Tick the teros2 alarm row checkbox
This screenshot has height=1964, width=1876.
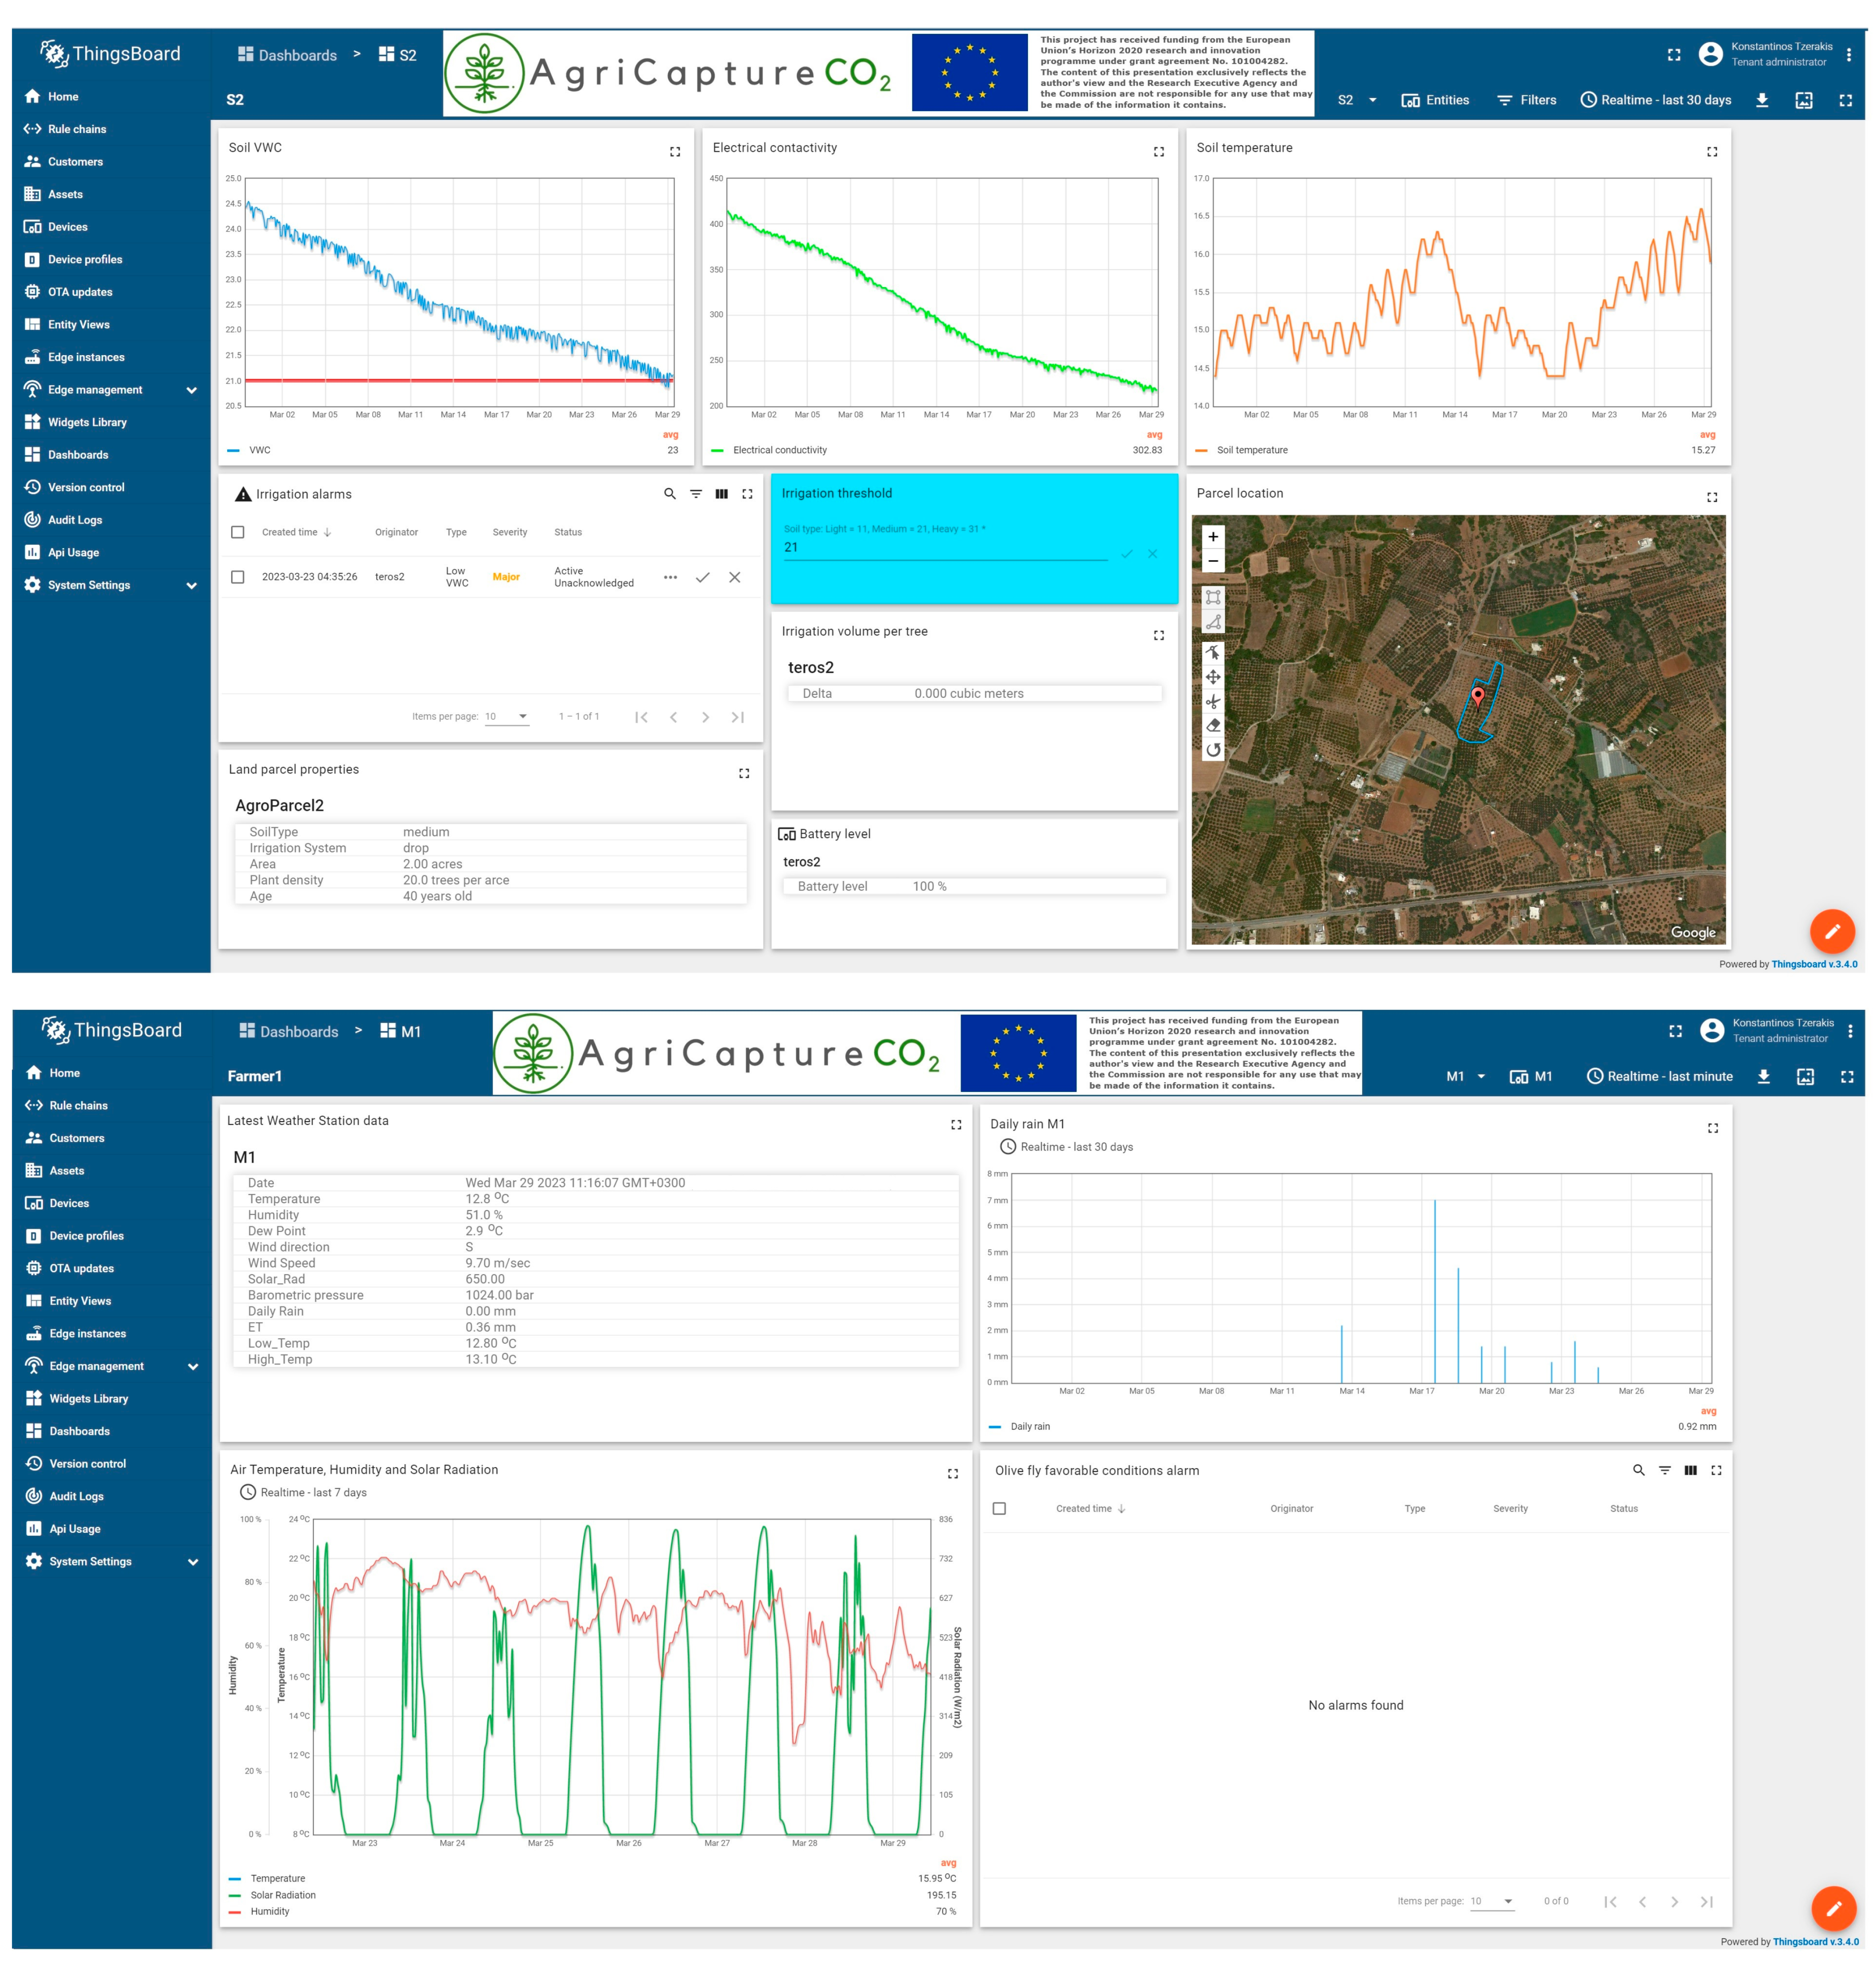tap(238, 577)
